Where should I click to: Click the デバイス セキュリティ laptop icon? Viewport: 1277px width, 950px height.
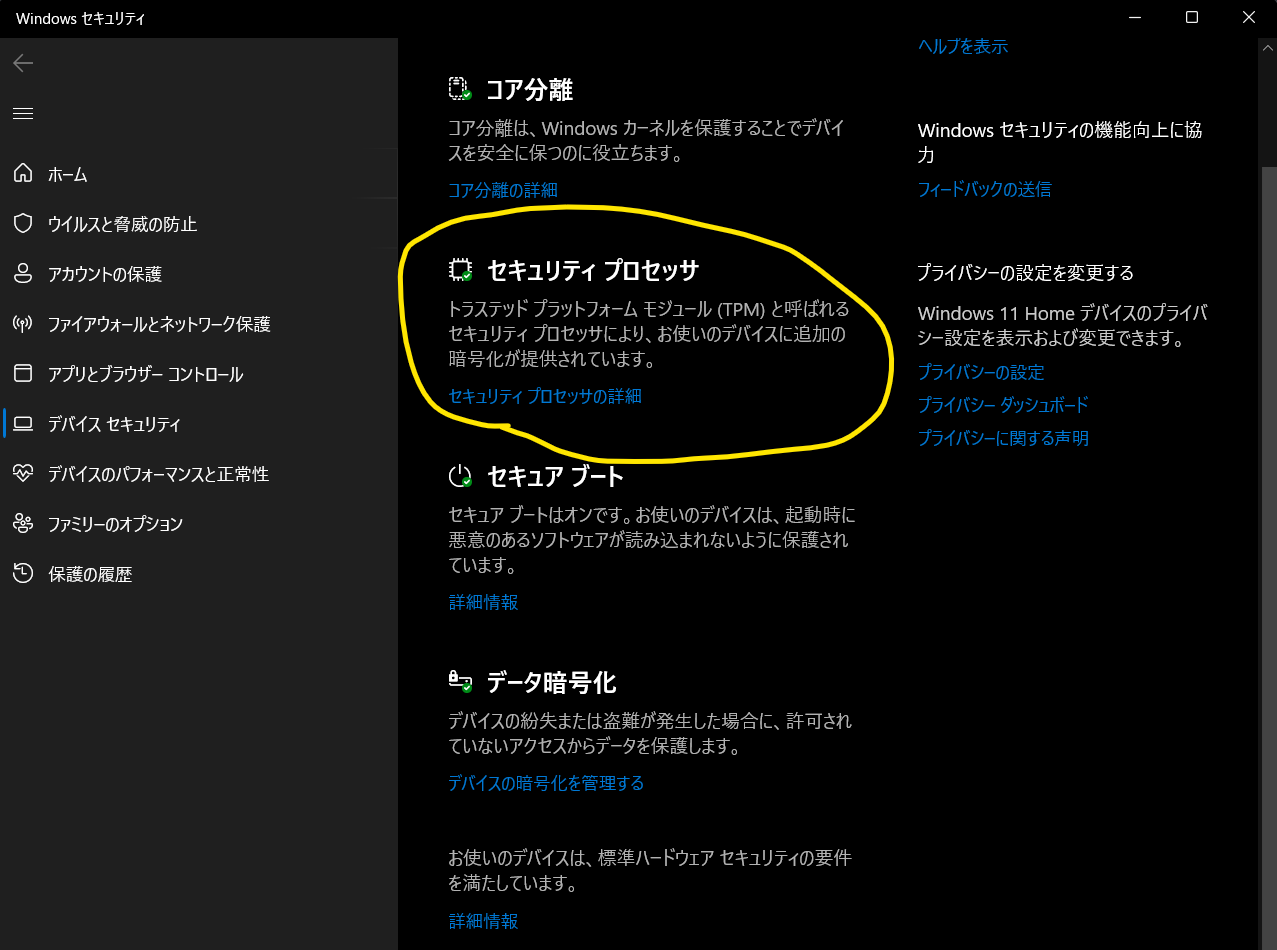tap(23, 424)
